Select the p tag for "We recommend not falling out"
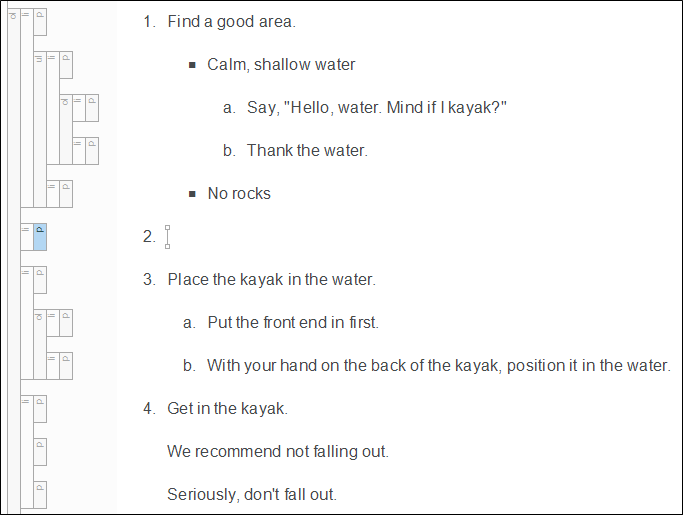Screen dimensions: 683x515 (40, 451)
